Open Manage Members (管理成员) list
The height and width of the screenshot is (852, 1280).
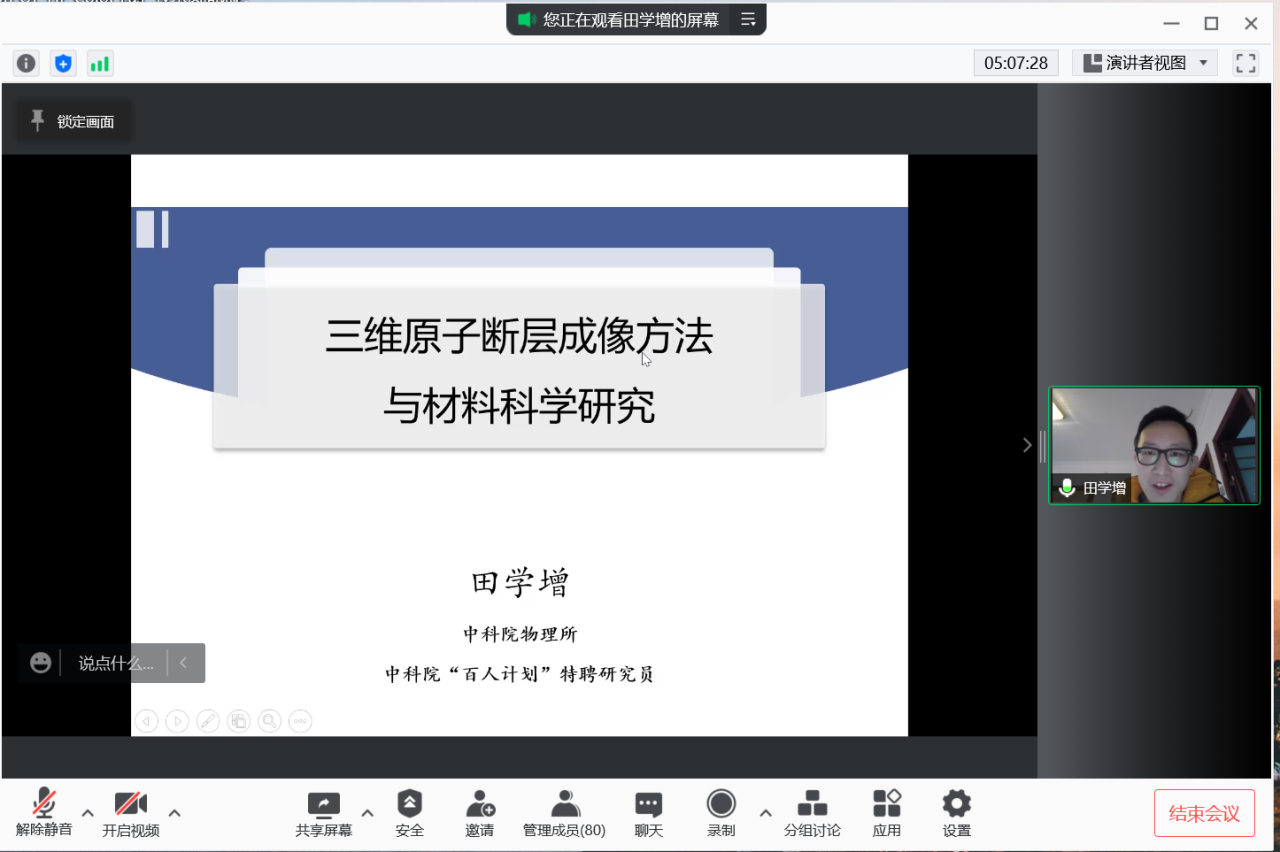pyautogui.click(x=564, y=812)
